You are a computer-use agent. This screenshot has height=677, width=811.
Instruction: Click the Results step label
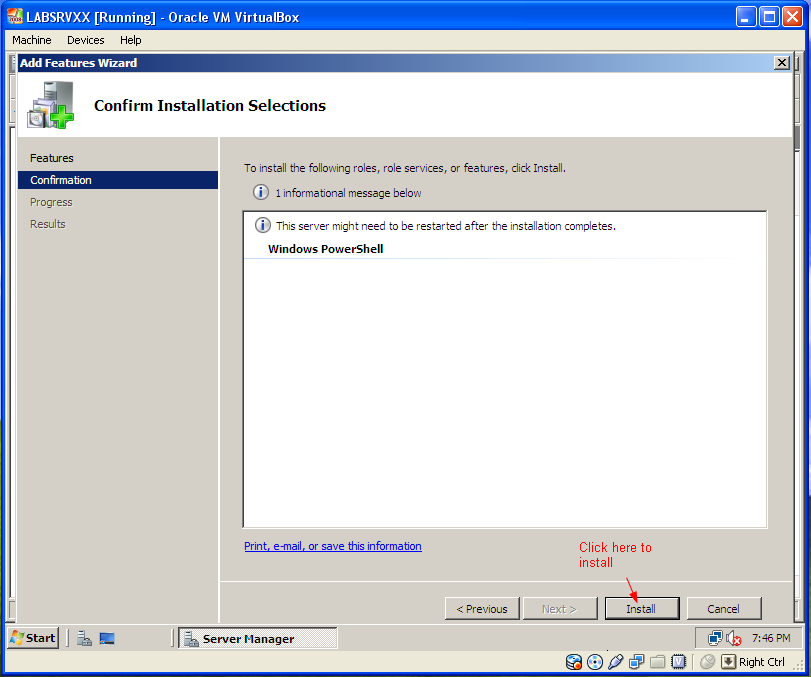click(48, 224)
